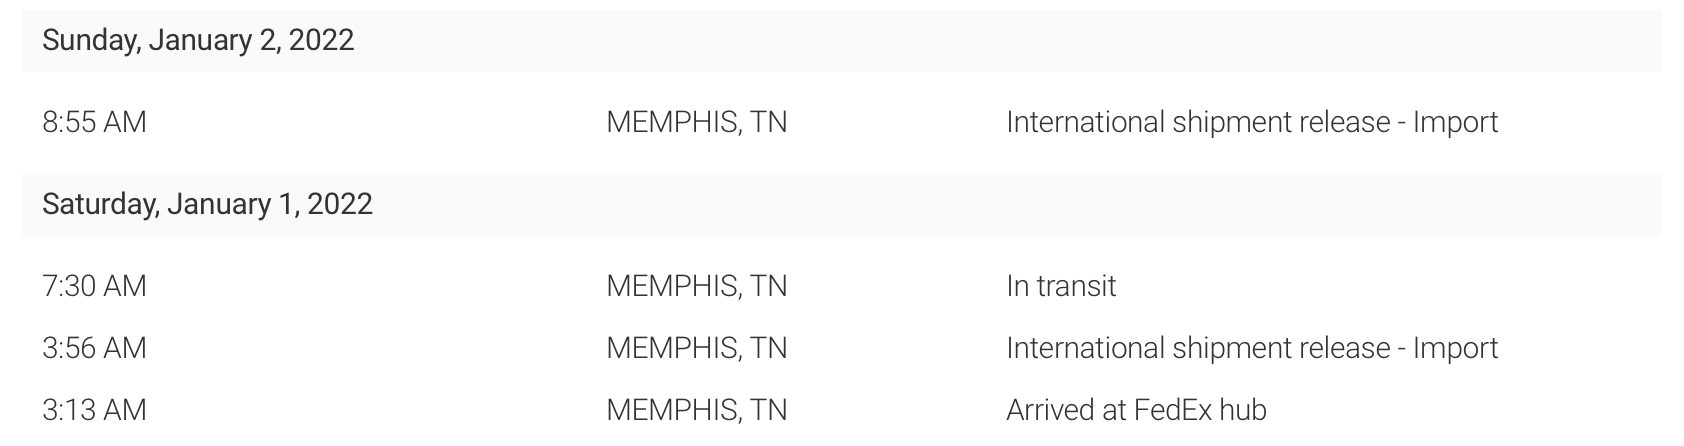Click the In transit status text

(x=1060, y=286)
